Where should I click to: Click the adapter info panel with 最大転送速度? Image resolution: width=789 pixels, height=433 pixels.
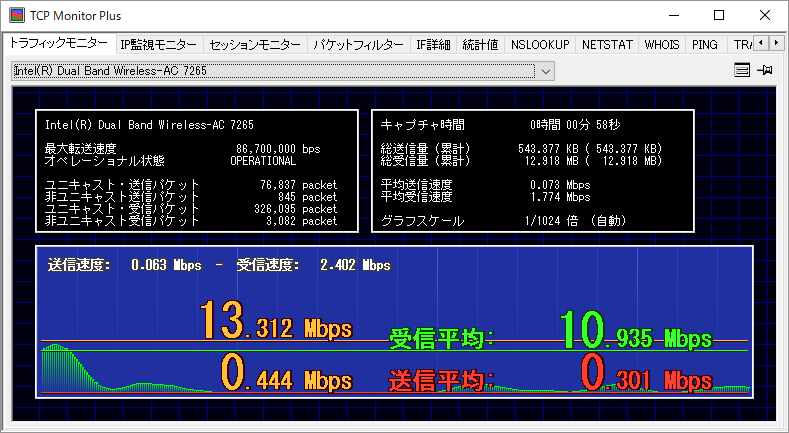[x=196, y=170]
